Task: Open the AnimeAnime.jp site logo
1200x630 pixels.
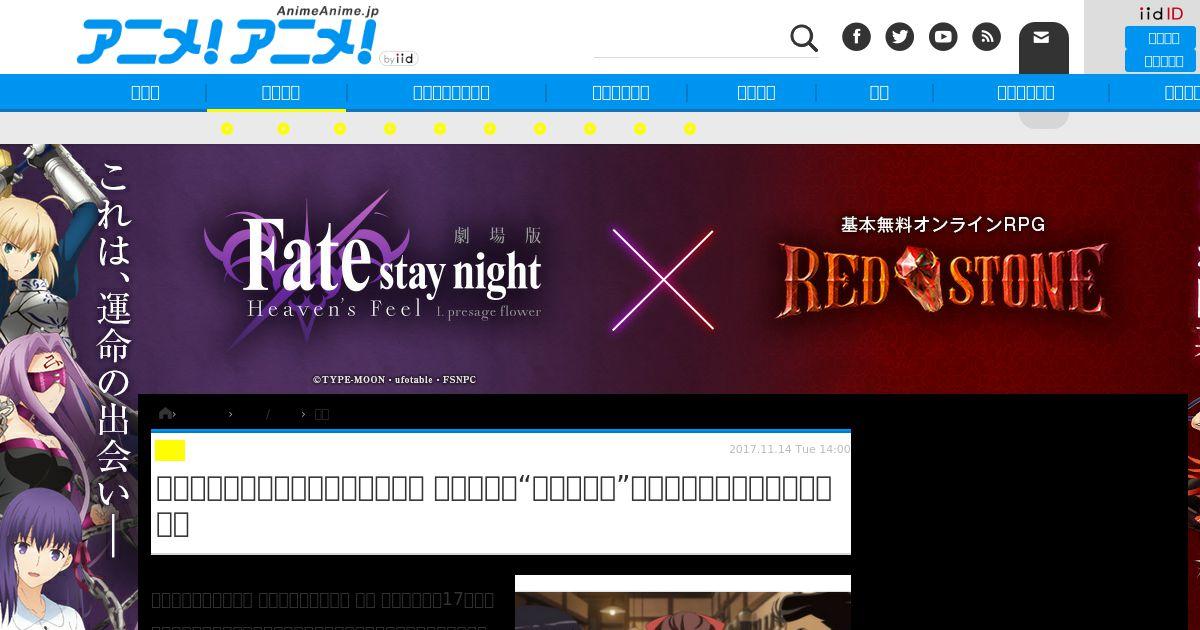Action: pyautogui.click(x=227, y=36)
